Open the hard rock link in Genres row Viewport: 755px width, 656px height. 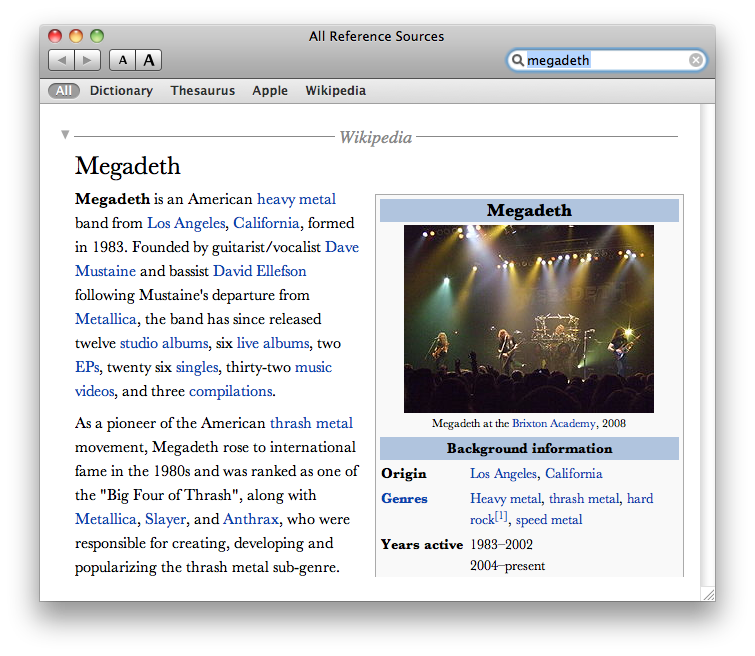coord(640,499)
